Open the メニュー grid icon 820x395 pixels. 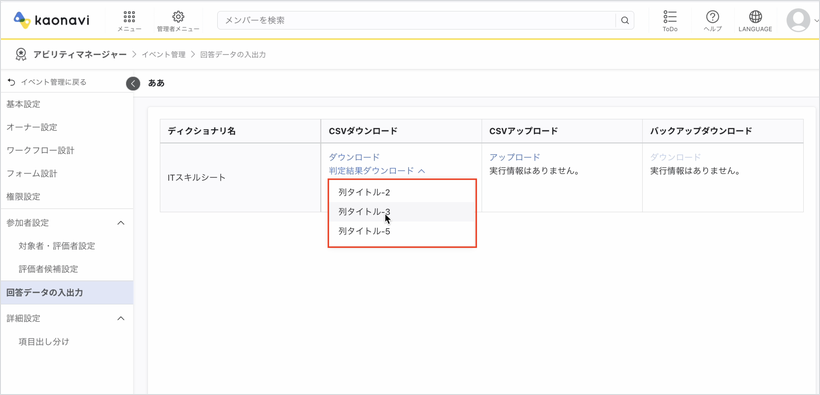click(x=129, y=21)
